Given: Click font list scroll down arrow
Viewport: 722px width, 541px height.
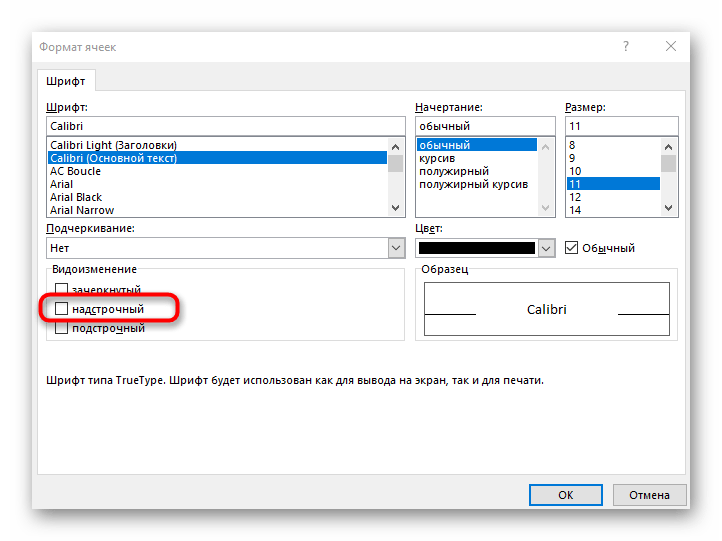Looking at the screenshot, I should click(395, 208).
